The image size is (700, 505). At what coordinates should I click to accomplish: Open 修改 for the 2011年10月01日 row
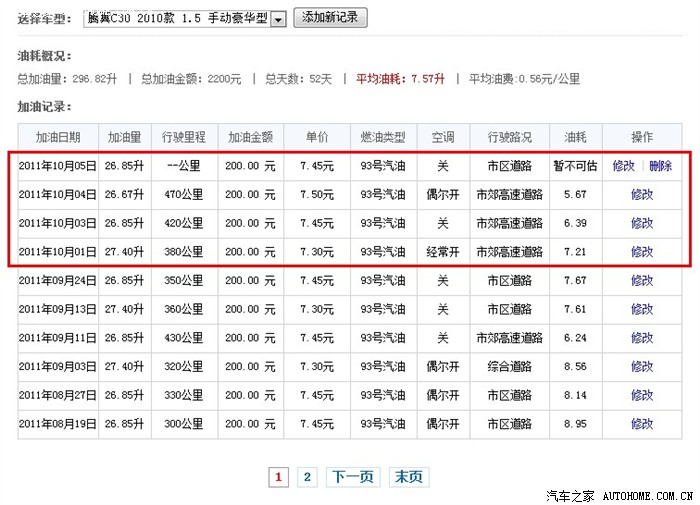pyautogui.click(x=641, y=252)
